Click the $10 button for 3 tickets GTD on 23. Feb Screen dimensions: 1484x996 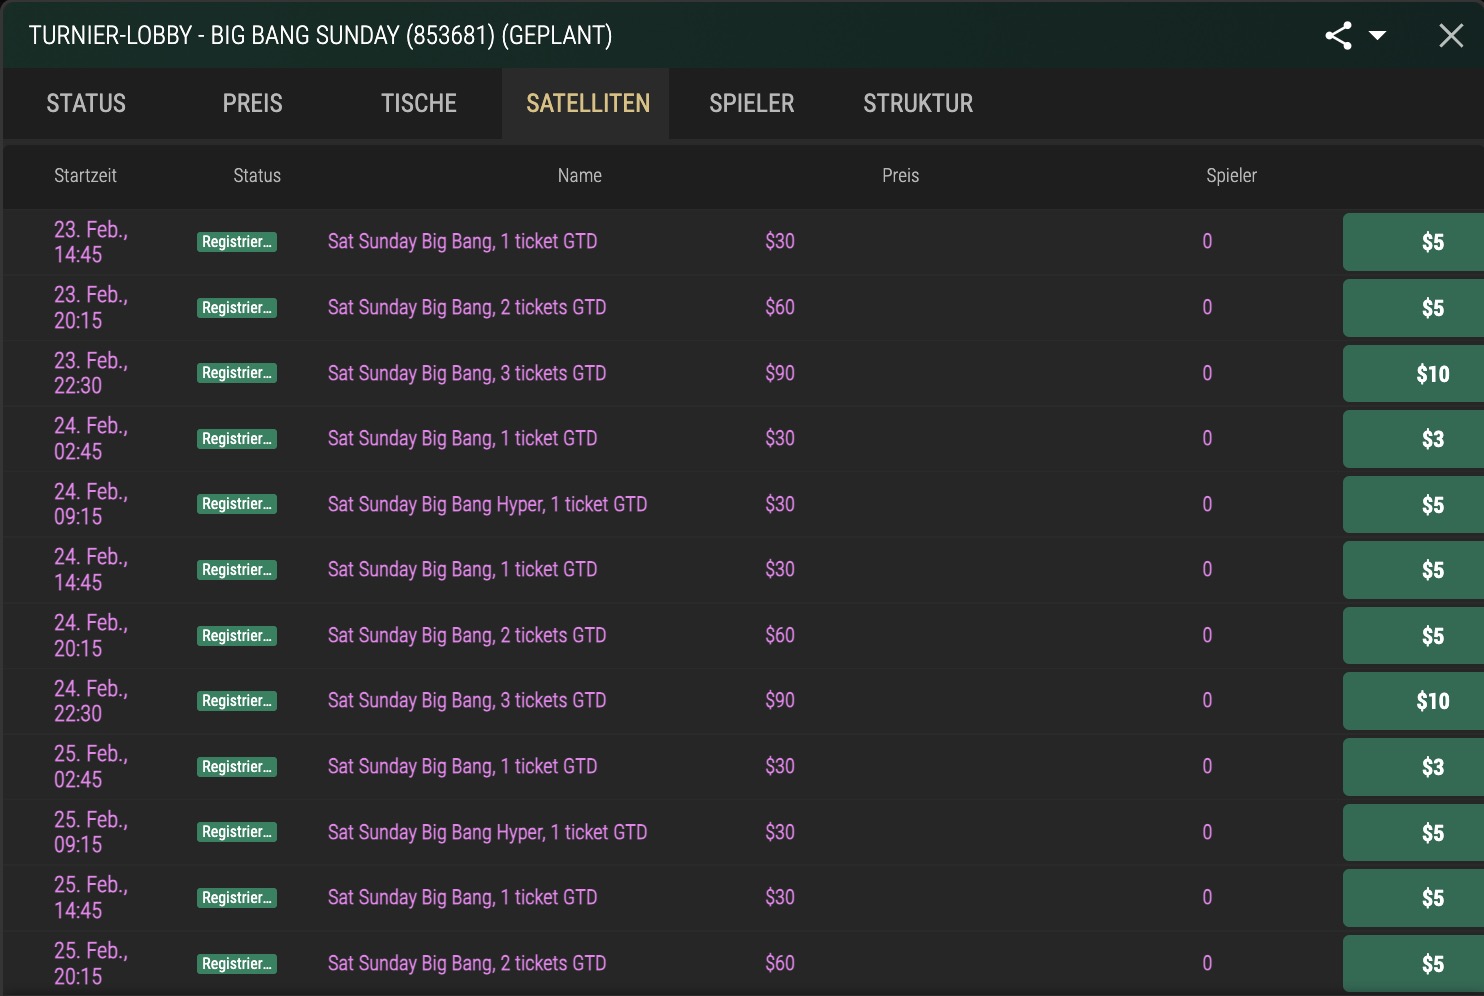[1434, 374]
